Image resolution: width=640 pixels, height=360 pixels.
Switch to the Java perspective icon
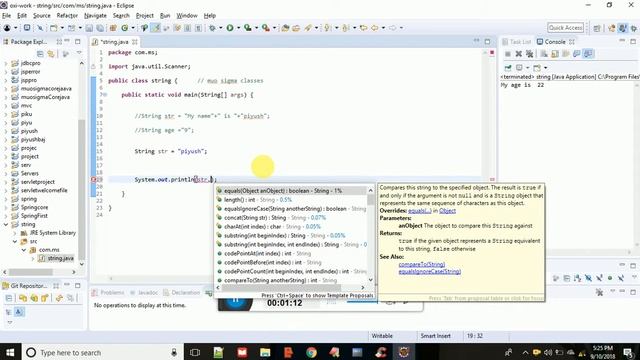[x=622, y=28]
